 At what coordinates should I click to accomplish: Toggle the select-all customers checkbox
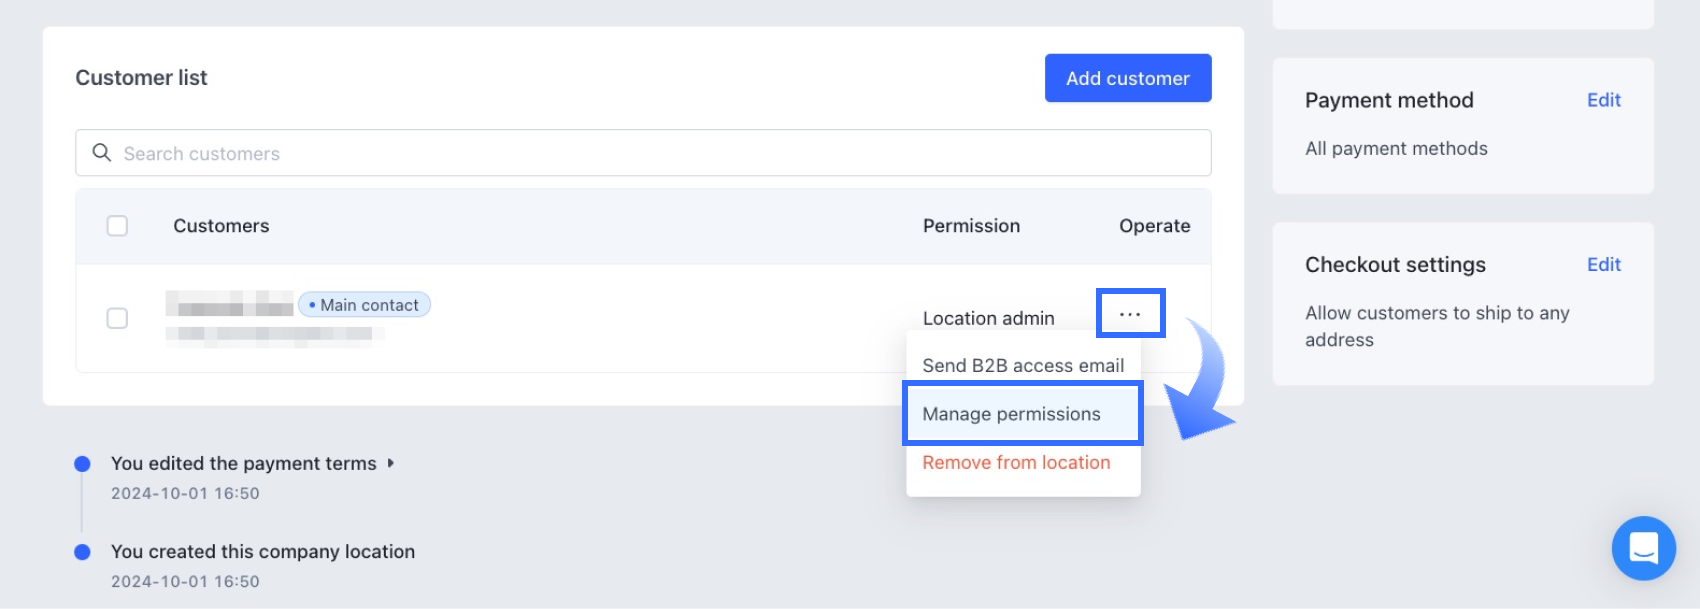click(117, 226)
